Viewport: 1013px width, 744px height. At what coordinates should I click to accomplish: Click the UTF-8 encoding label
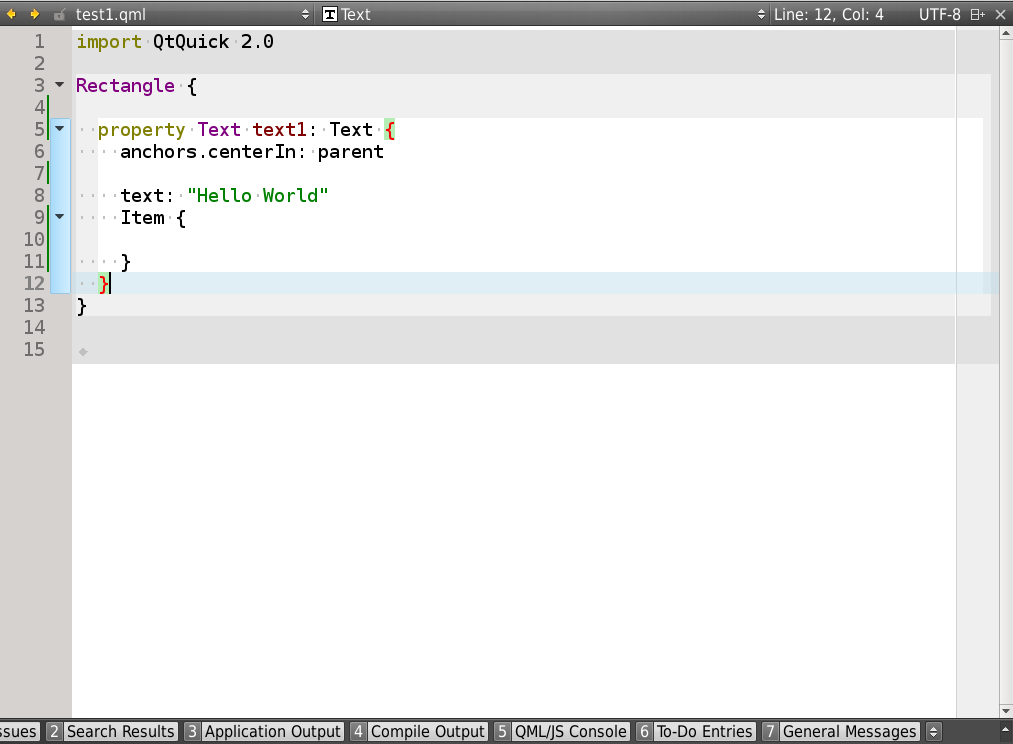click(x=939, y=14)
